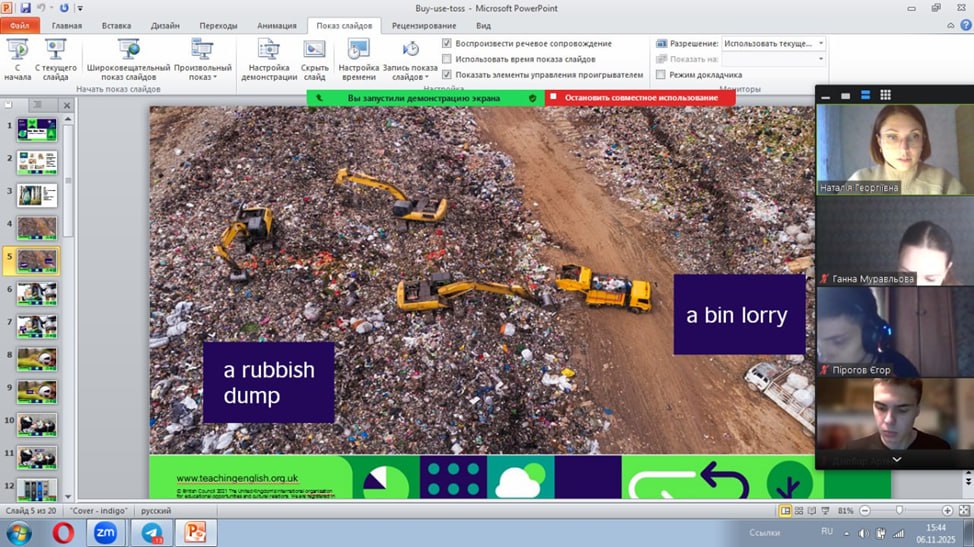Select slide 1 thumbnail

(37, 130)
